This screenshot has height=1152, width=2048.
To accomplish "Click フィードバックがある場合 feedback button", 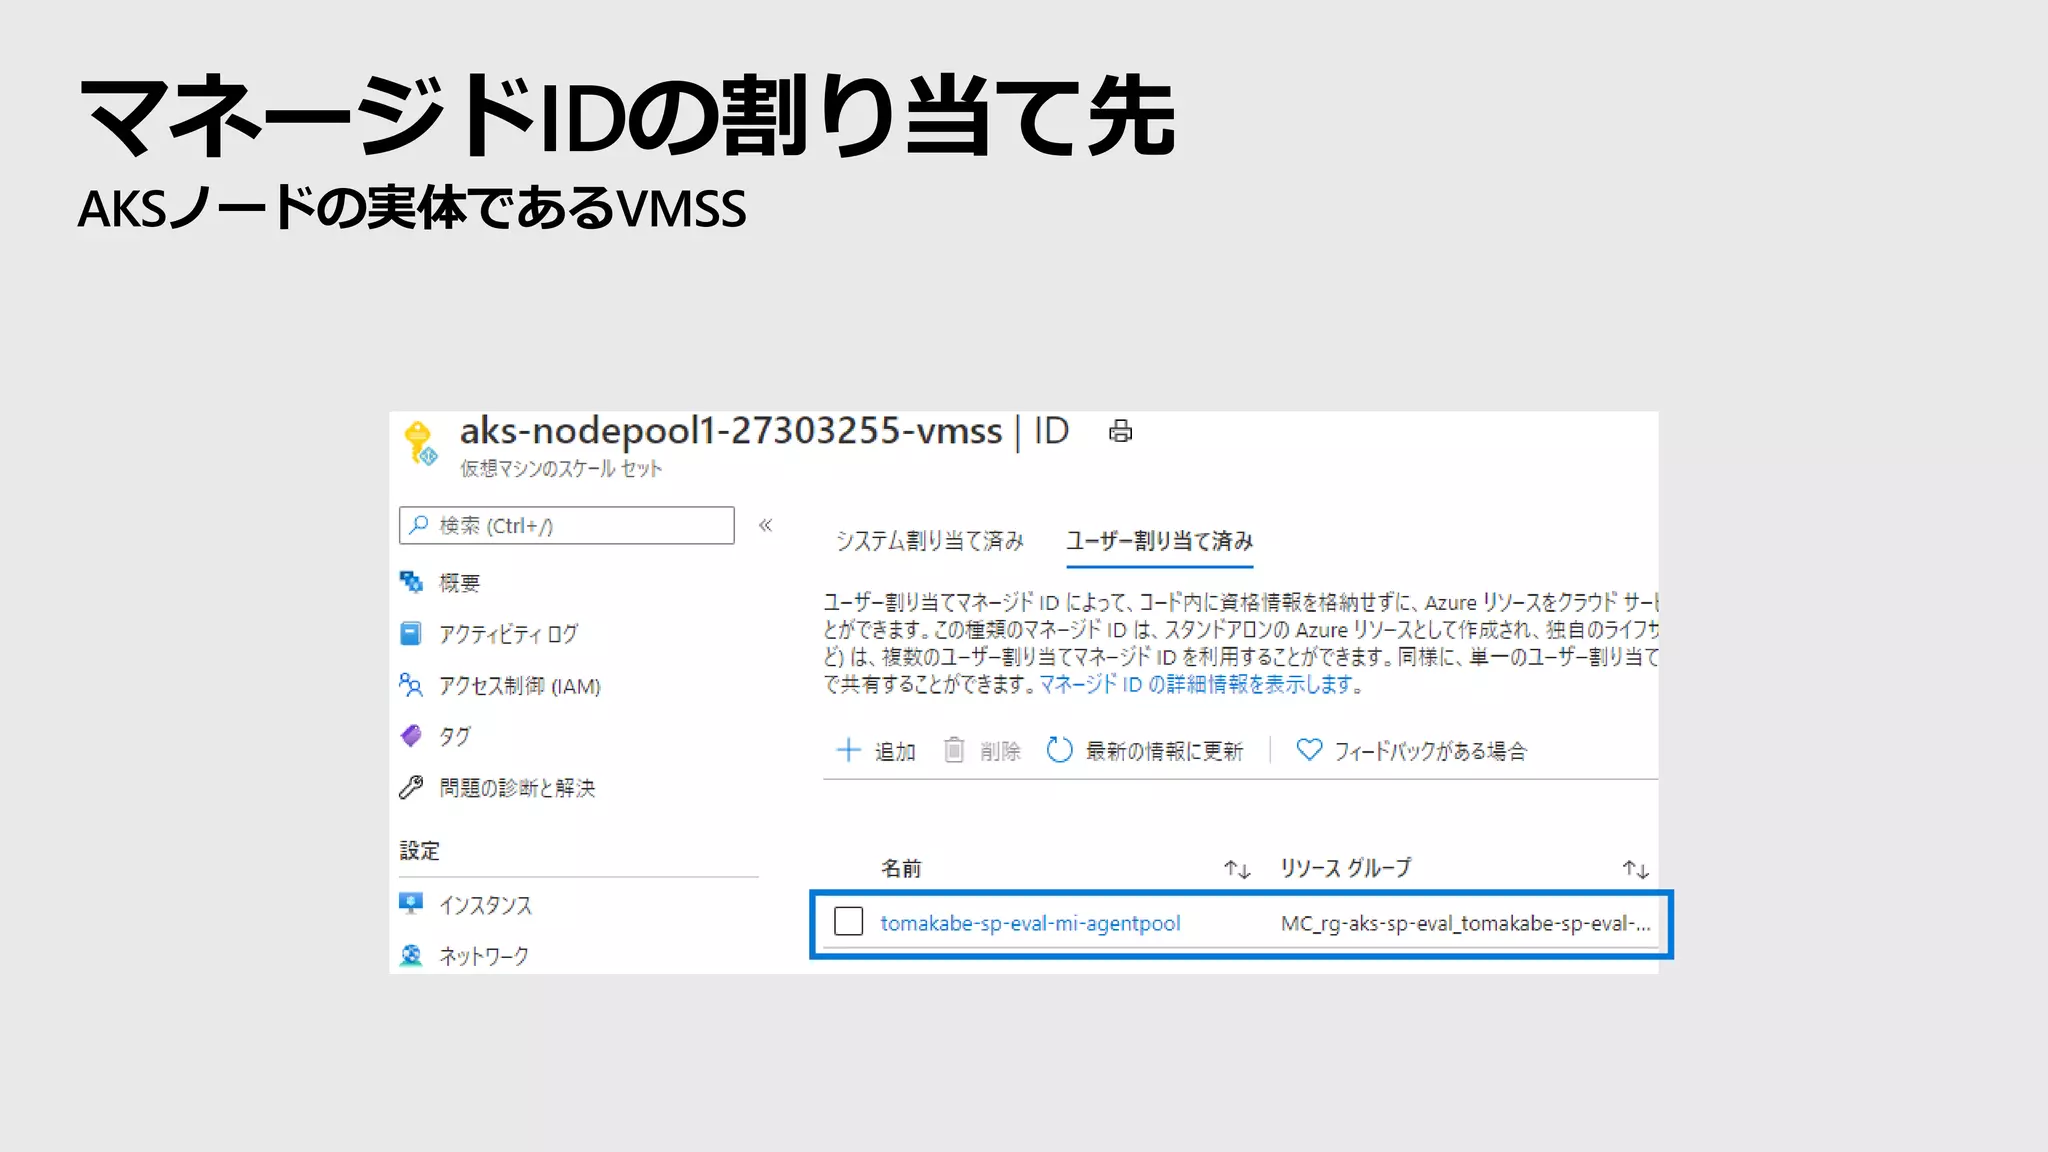I will [1411, 750].
